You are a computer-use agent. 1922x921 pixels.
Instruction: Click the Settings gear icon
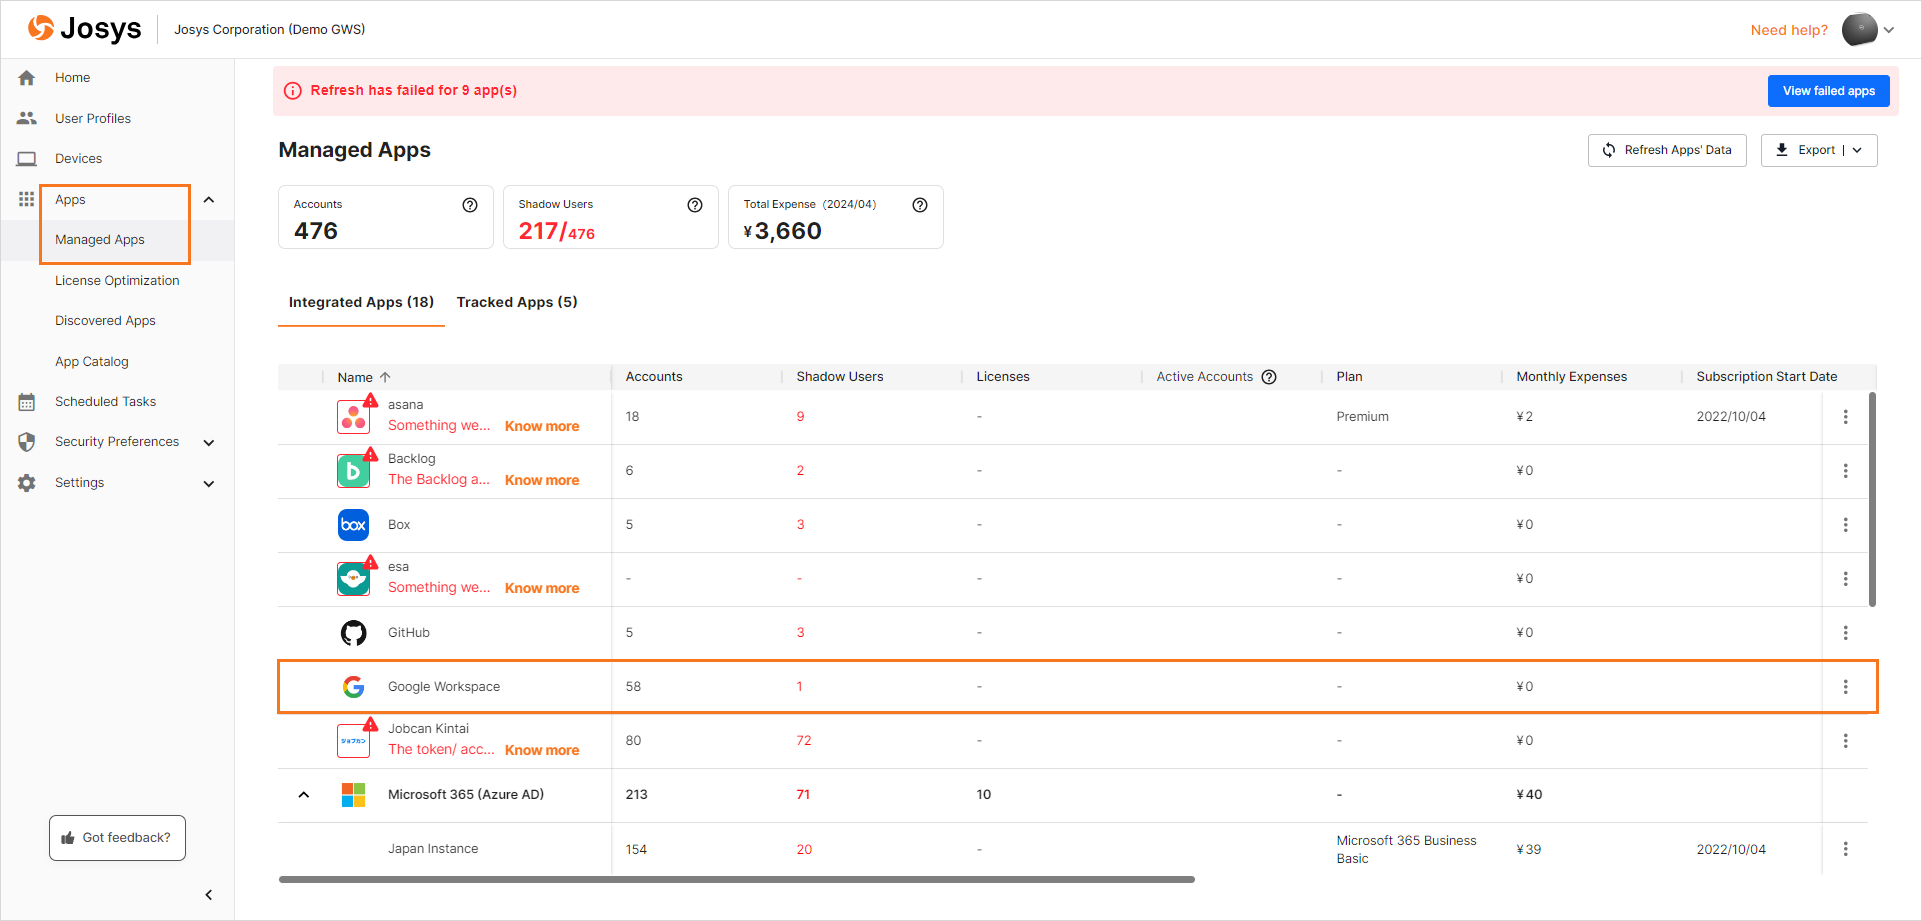tap(27, 483)
